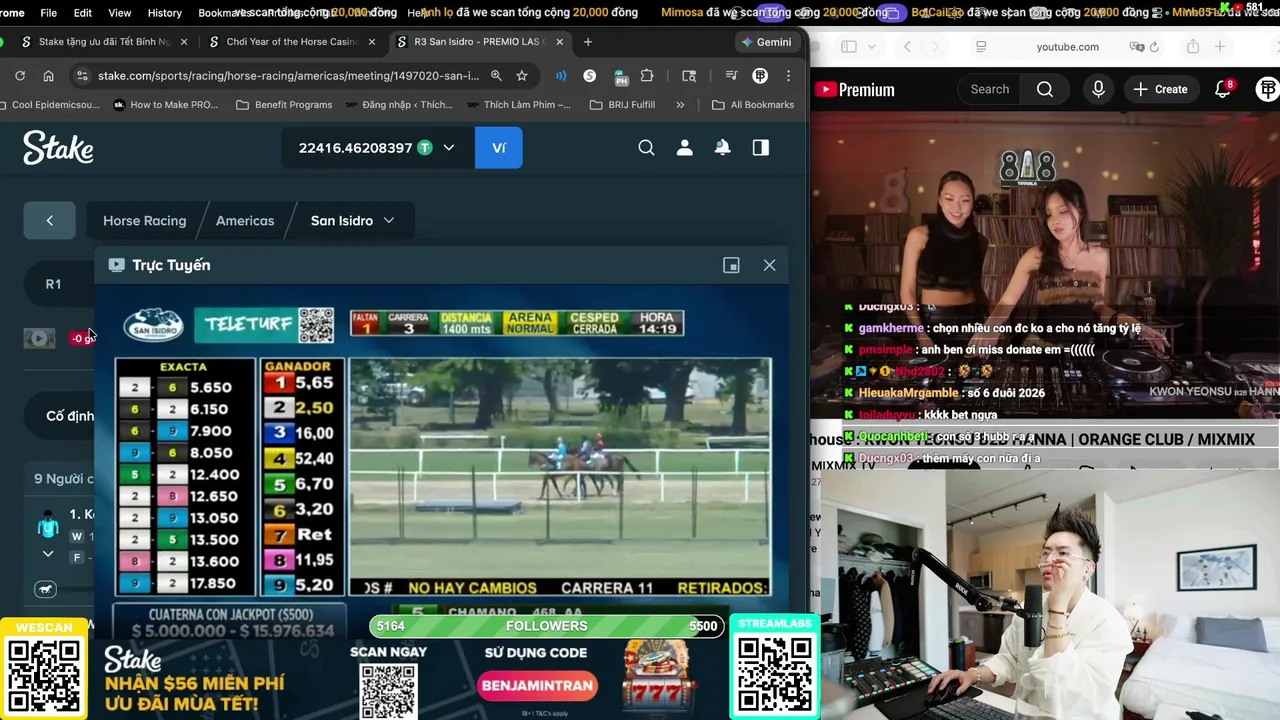Go back in Safari window
This screenshot has width=1280, height=720.
(x=907, y=47)
